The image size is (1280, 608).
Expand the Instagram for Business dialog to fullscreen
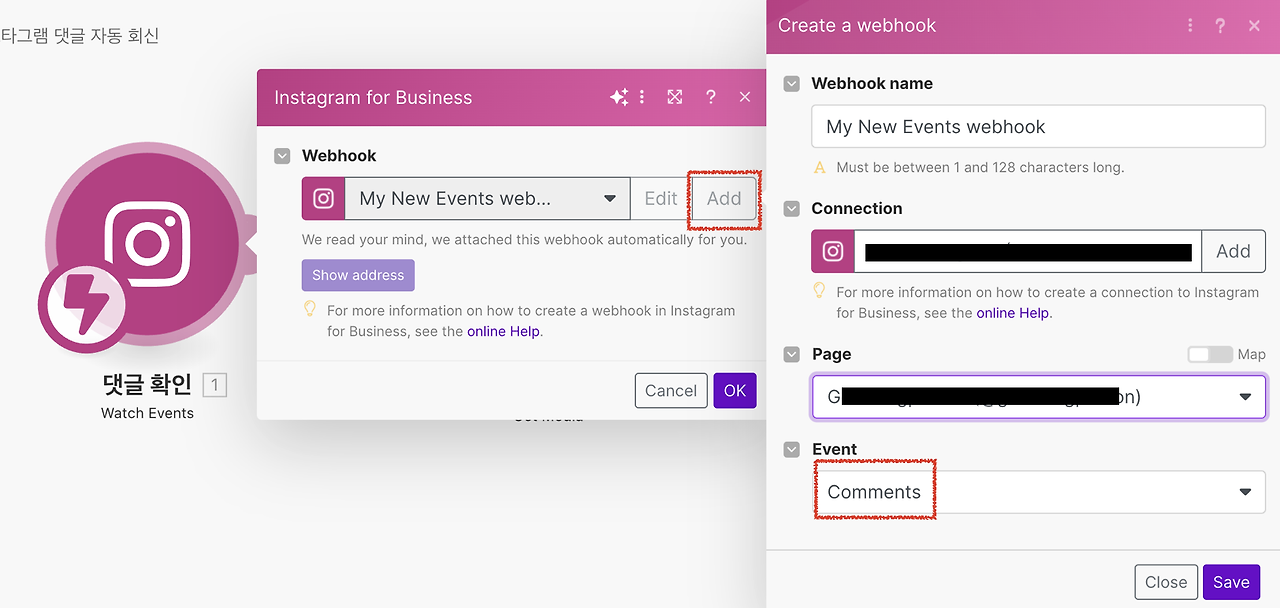[675, 97]
